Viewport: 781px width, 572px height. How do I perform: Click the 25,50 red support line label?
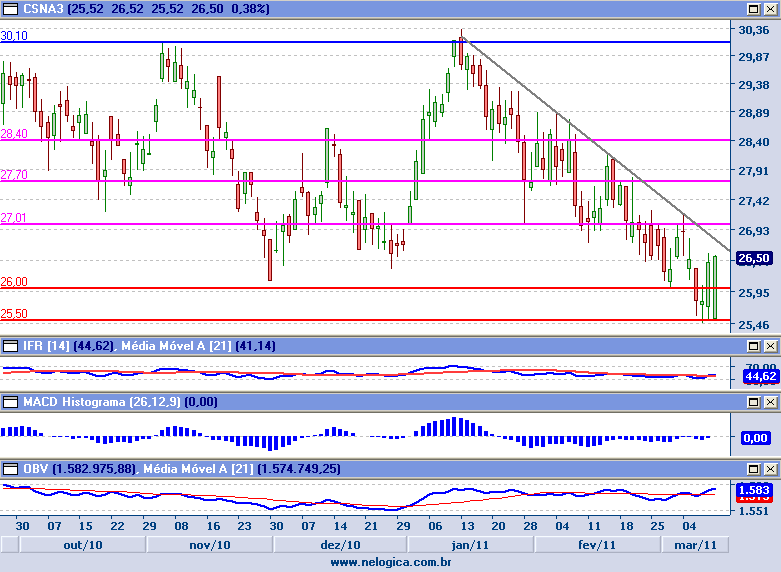coord(14,313)
